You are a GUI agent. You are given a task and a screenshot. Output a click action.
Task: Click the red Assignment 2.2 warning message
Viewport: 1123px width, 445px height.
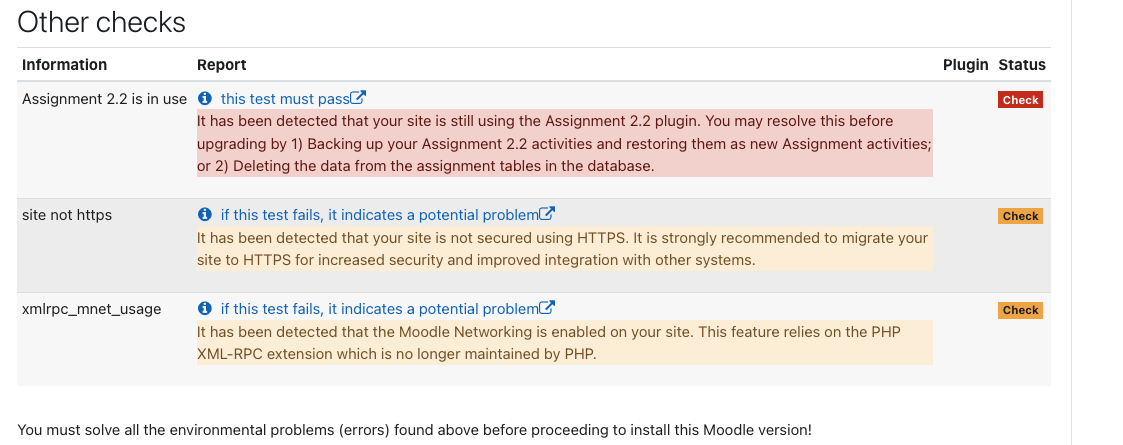pos(565,143)
